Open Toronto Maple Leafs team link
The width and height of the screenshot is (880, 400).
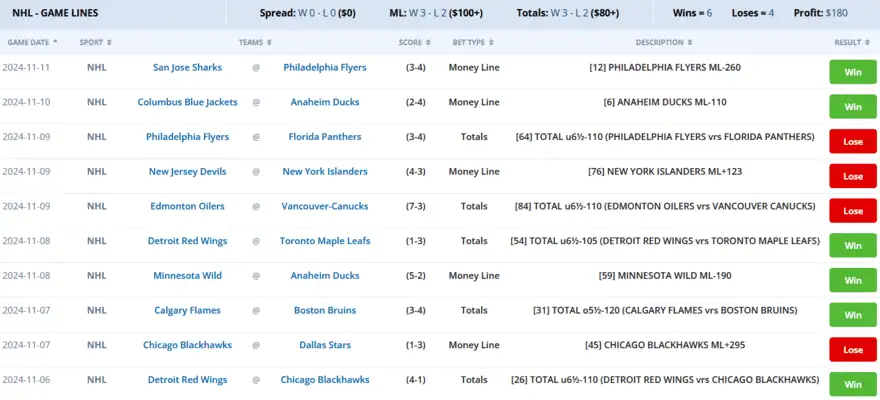pos(325,241)
